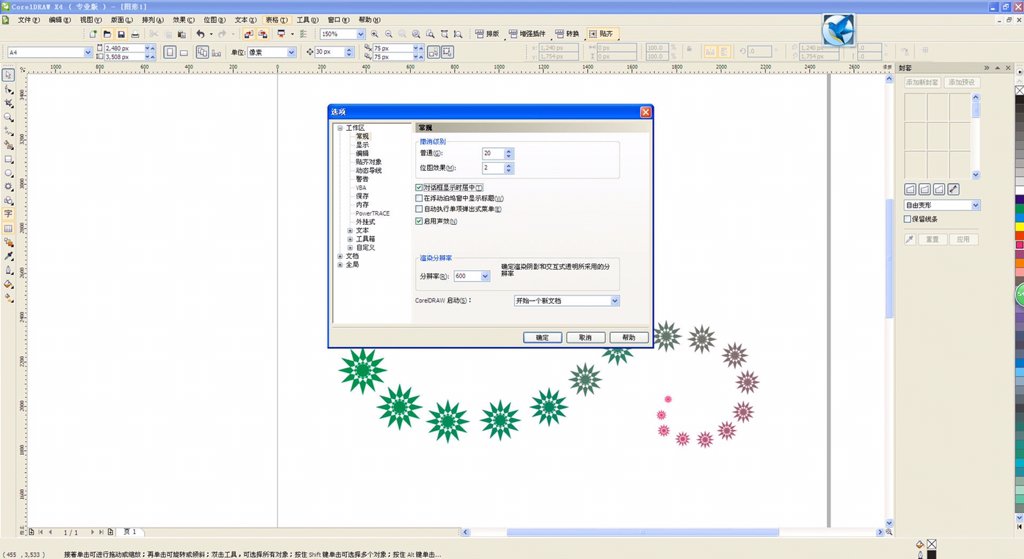This screenshot has height=559, width=1024.
Task: Click the New document toolbar icon
Action: (x=93, y=34)
